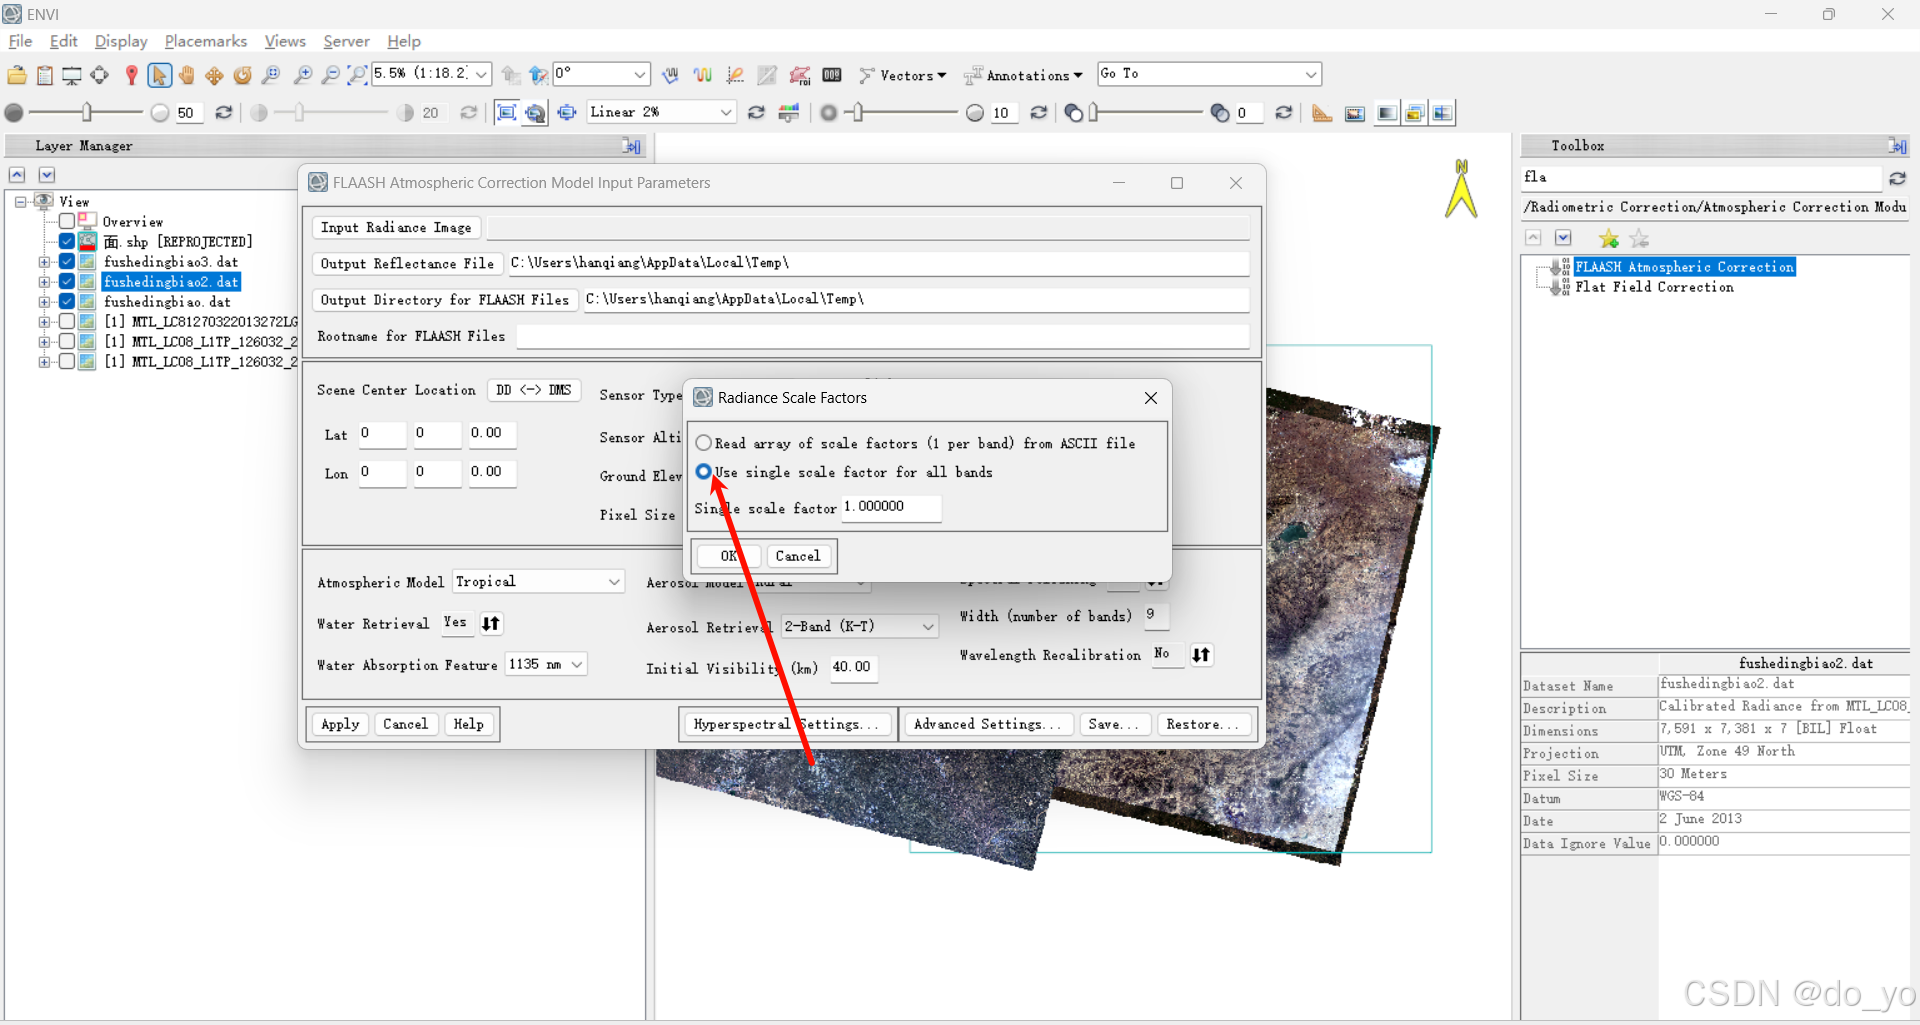The height and width of the screenshot is (1025, 1920).
Task: Reset brightness with refresh icon beside 50
Action: pos(224,112)
